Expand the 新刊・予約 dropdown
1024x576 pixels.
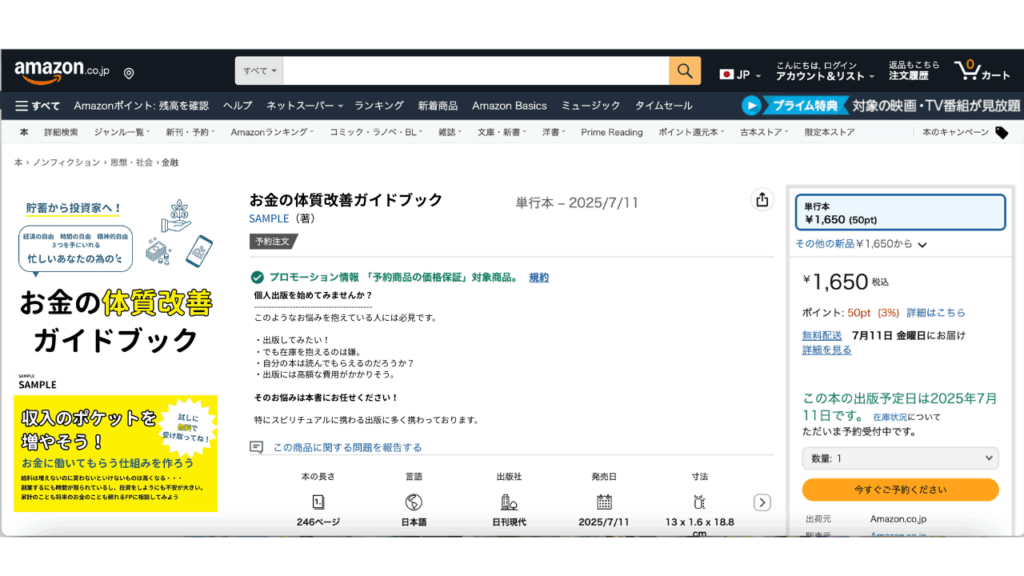pos(190,132)
